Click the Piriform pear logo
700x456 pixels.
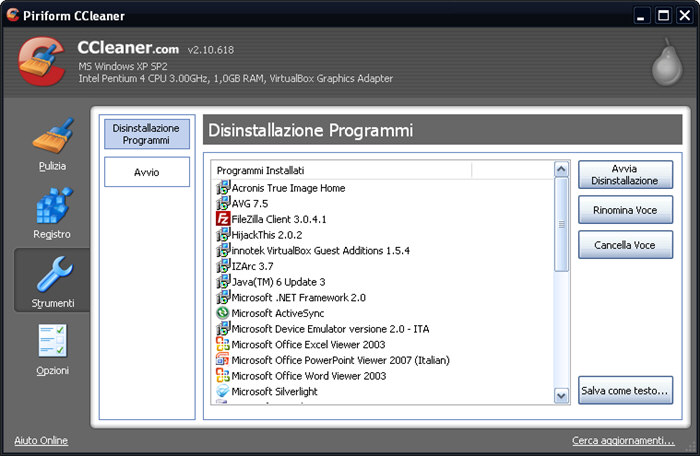(667, 62)
